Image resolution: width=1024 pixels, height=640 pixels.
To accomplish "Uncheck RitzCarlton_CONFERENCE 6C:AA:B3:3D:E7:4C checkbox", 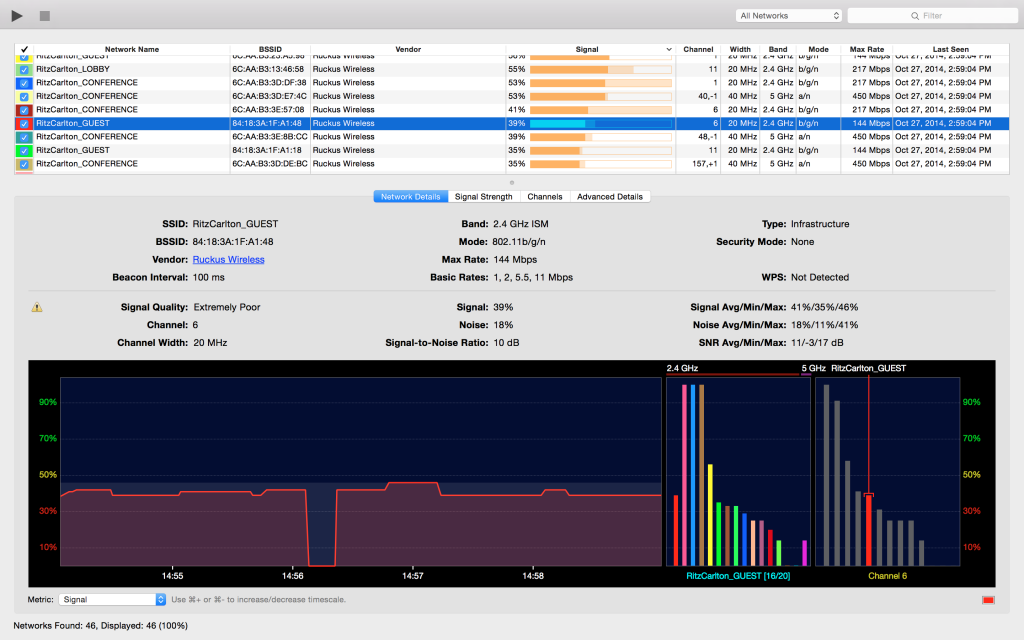I will pyautogui.click(x=24, y=97).
